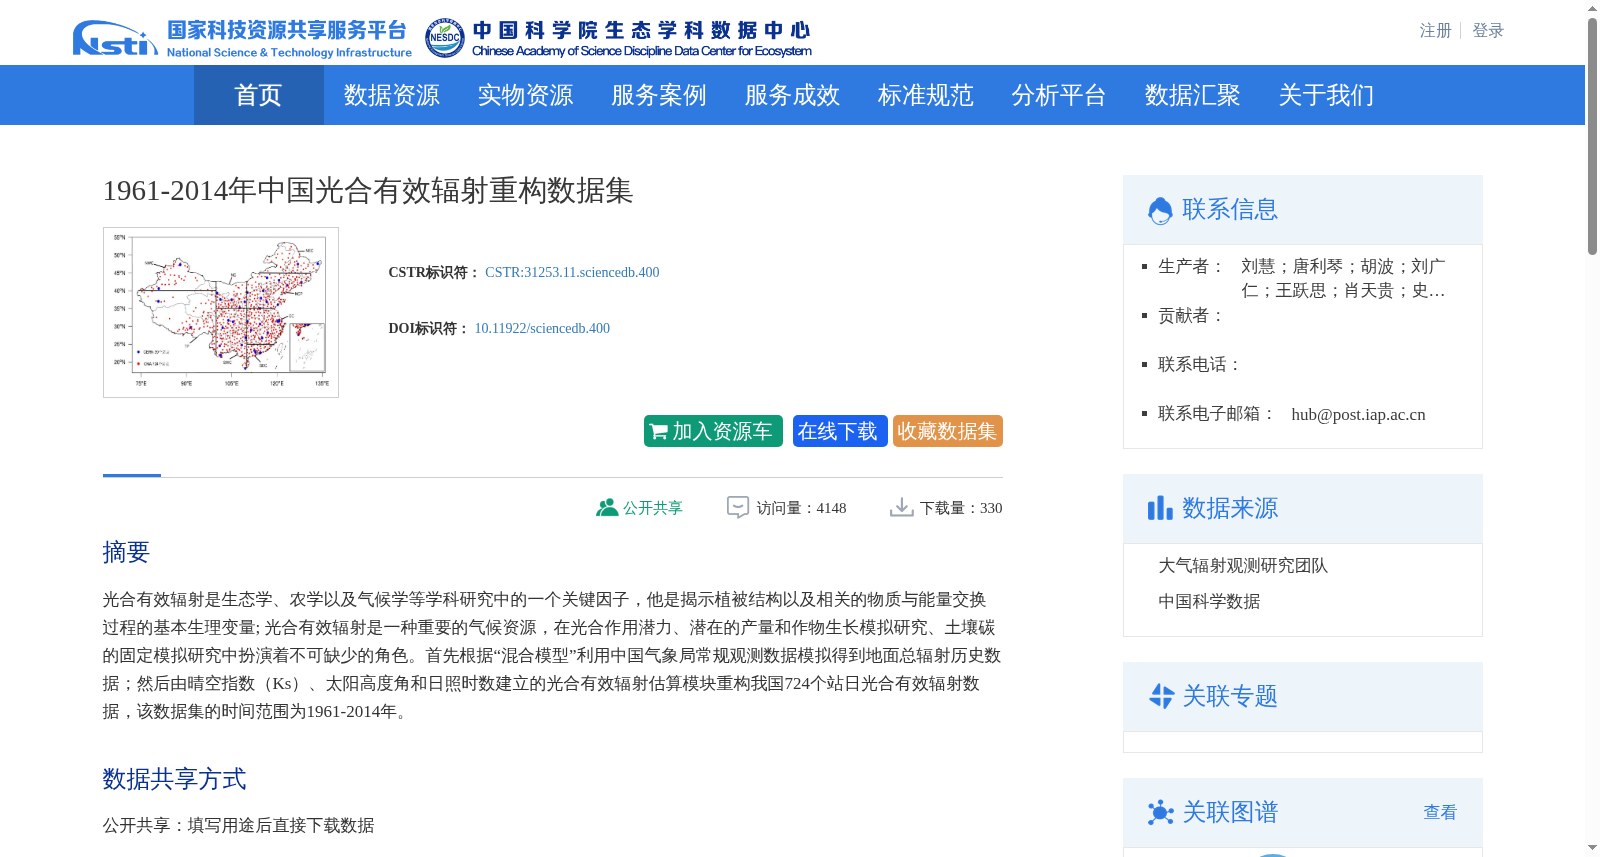Screen dimensions: 1600x857
Task: Open the 数据资源 menu
Action: (x=392, y=95)
